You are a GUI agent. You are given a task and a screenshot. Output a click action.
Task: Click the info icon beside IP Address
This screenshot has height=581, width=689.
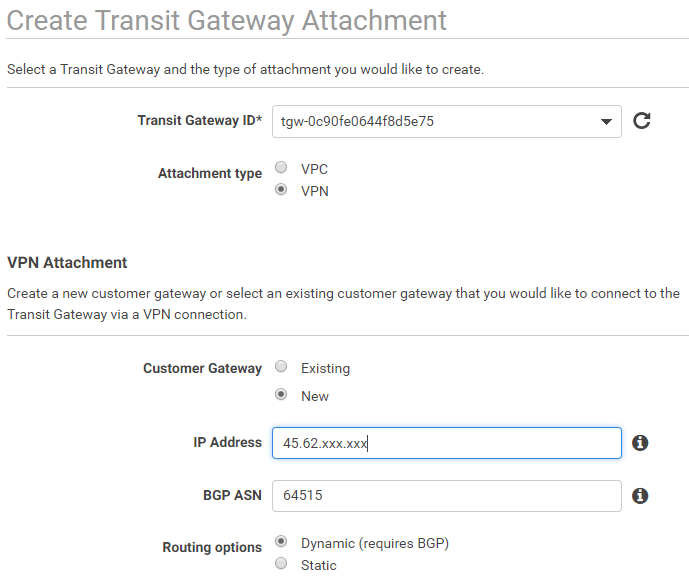coord(641,443)
